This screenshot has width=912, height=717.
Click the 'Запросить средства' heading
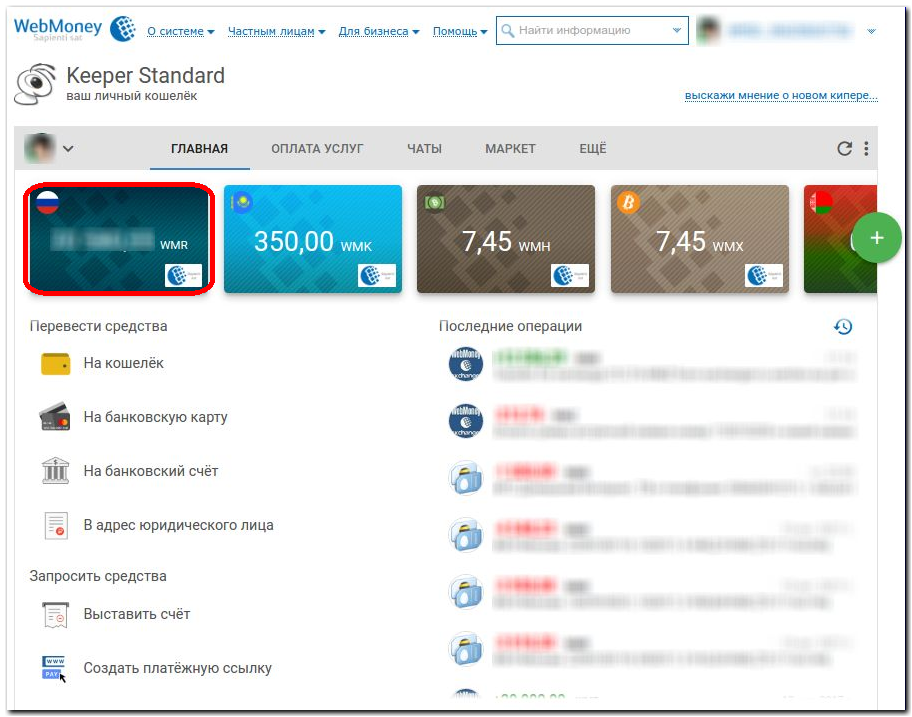98,576
